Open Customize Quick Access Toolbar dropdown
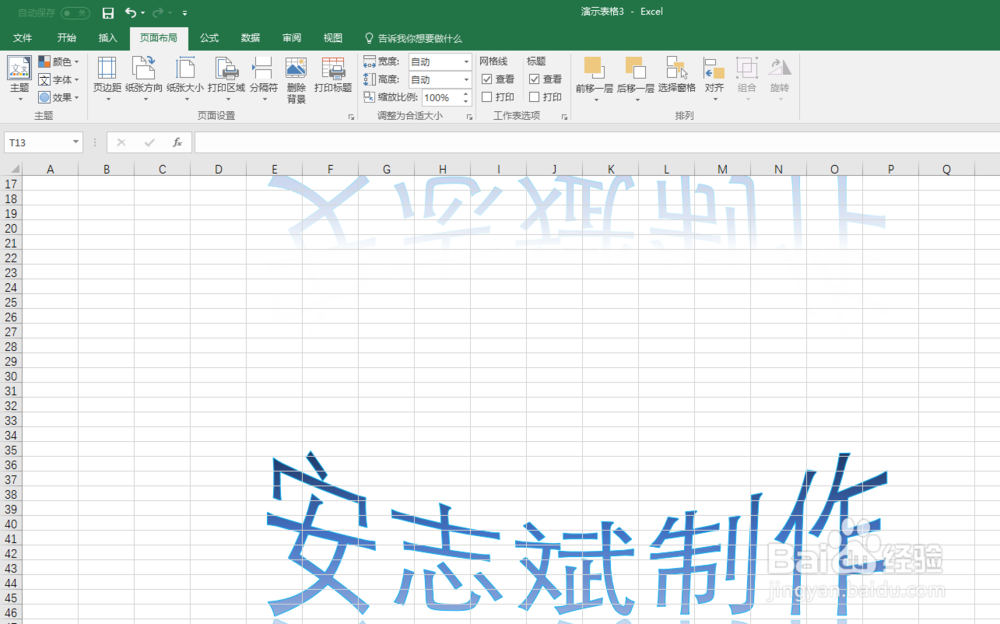Viewport: 1000px width, 624px height. pos(185,13)
